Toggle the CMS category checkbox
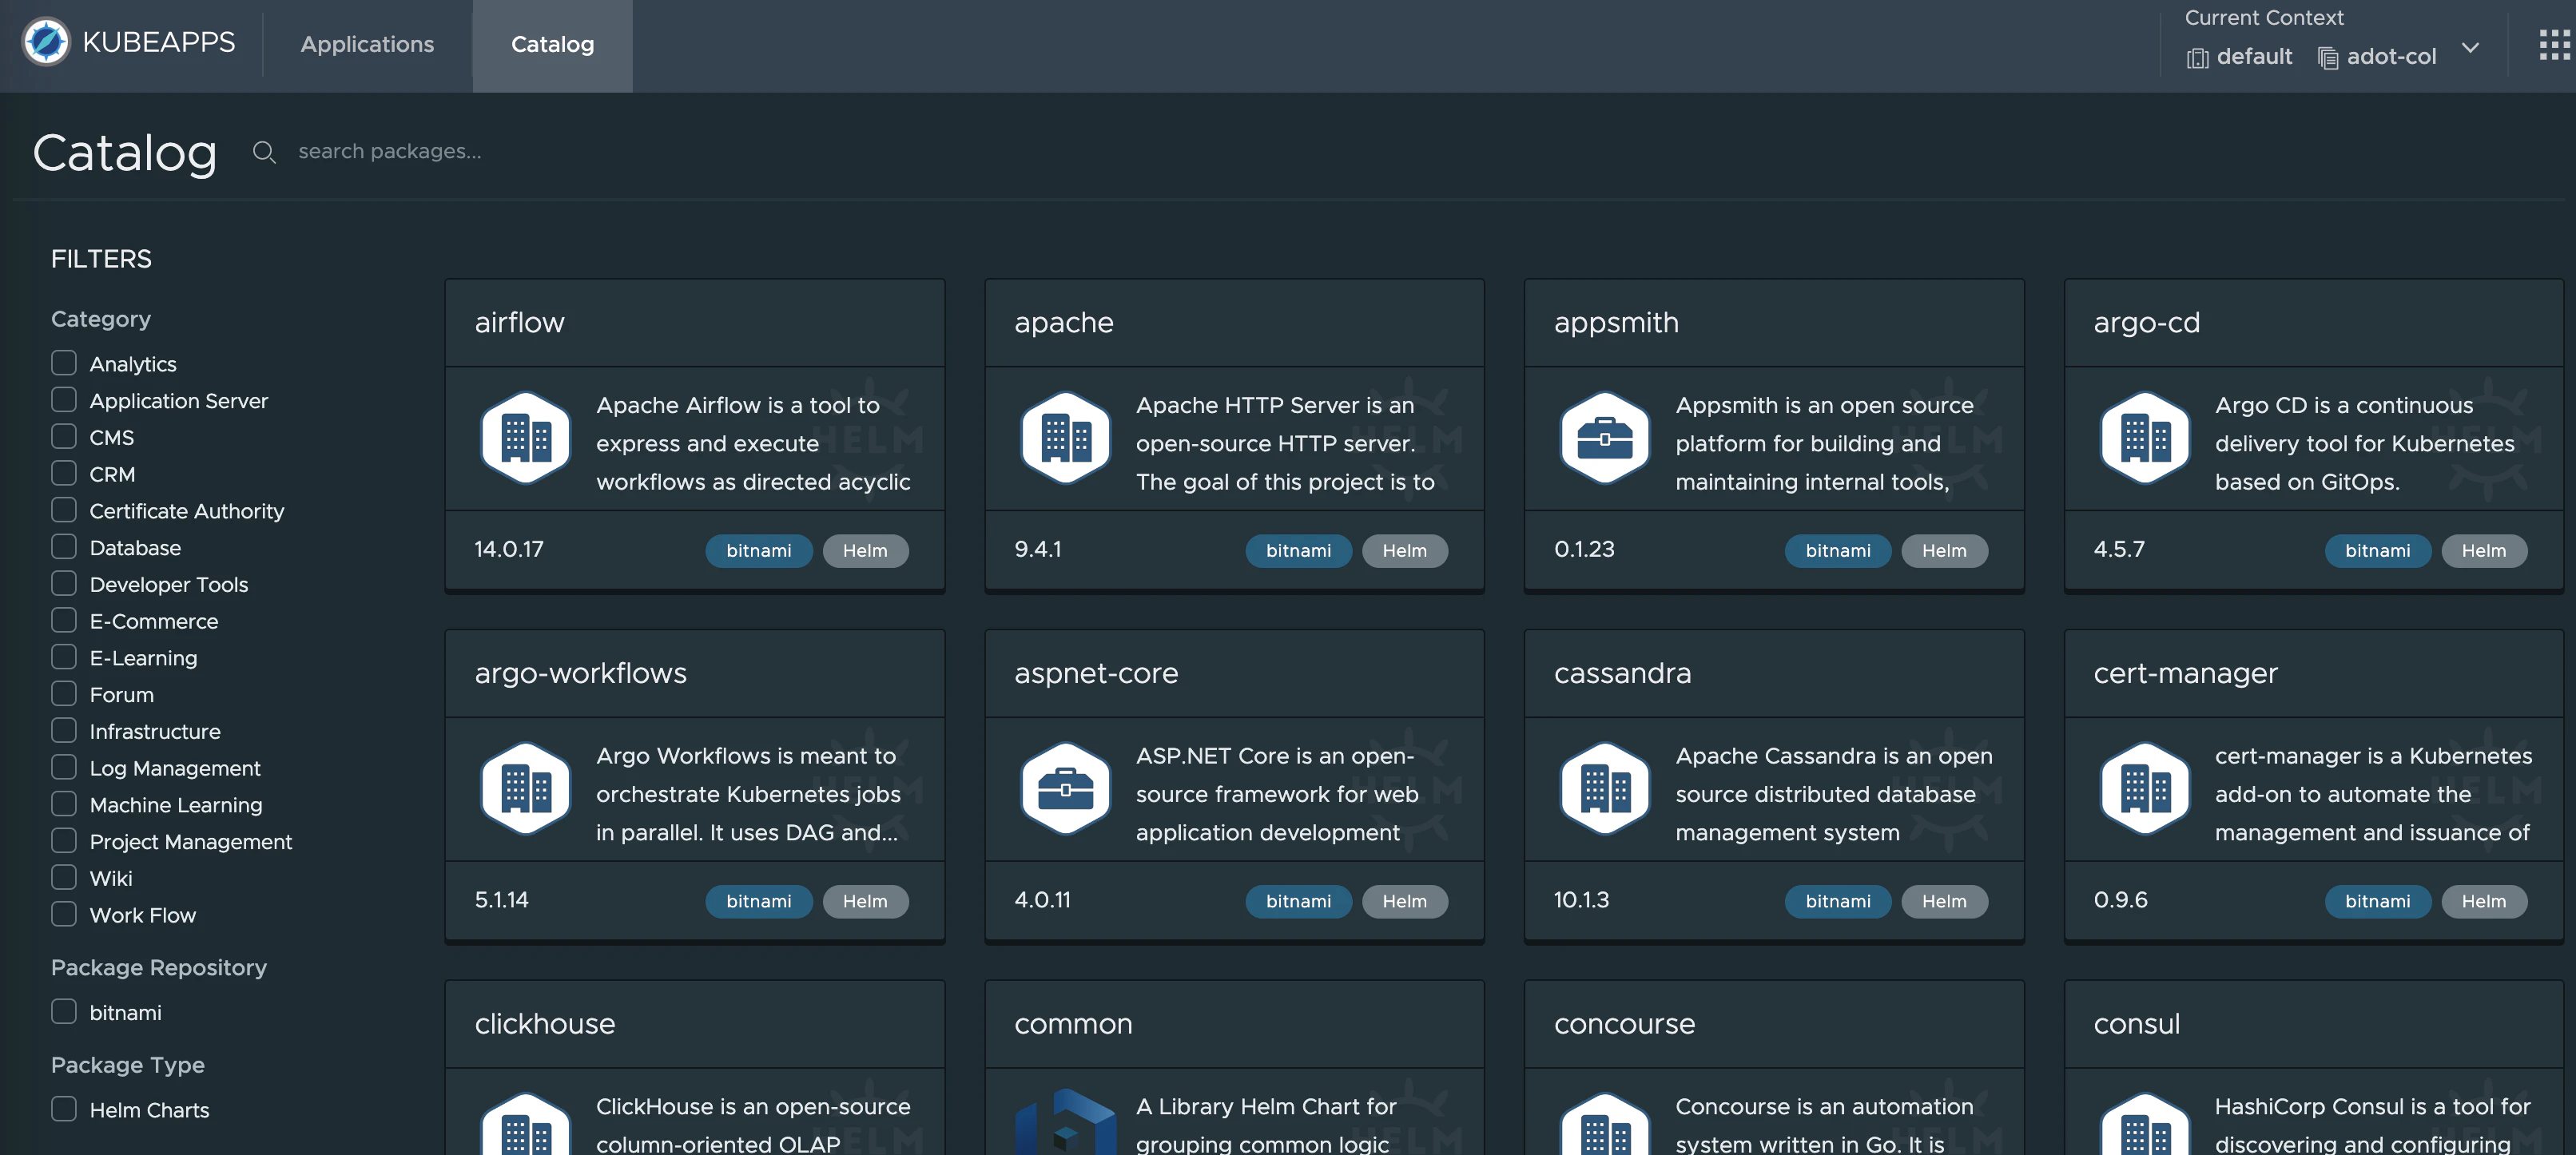 pyautogui.click(x=64, y=436)
